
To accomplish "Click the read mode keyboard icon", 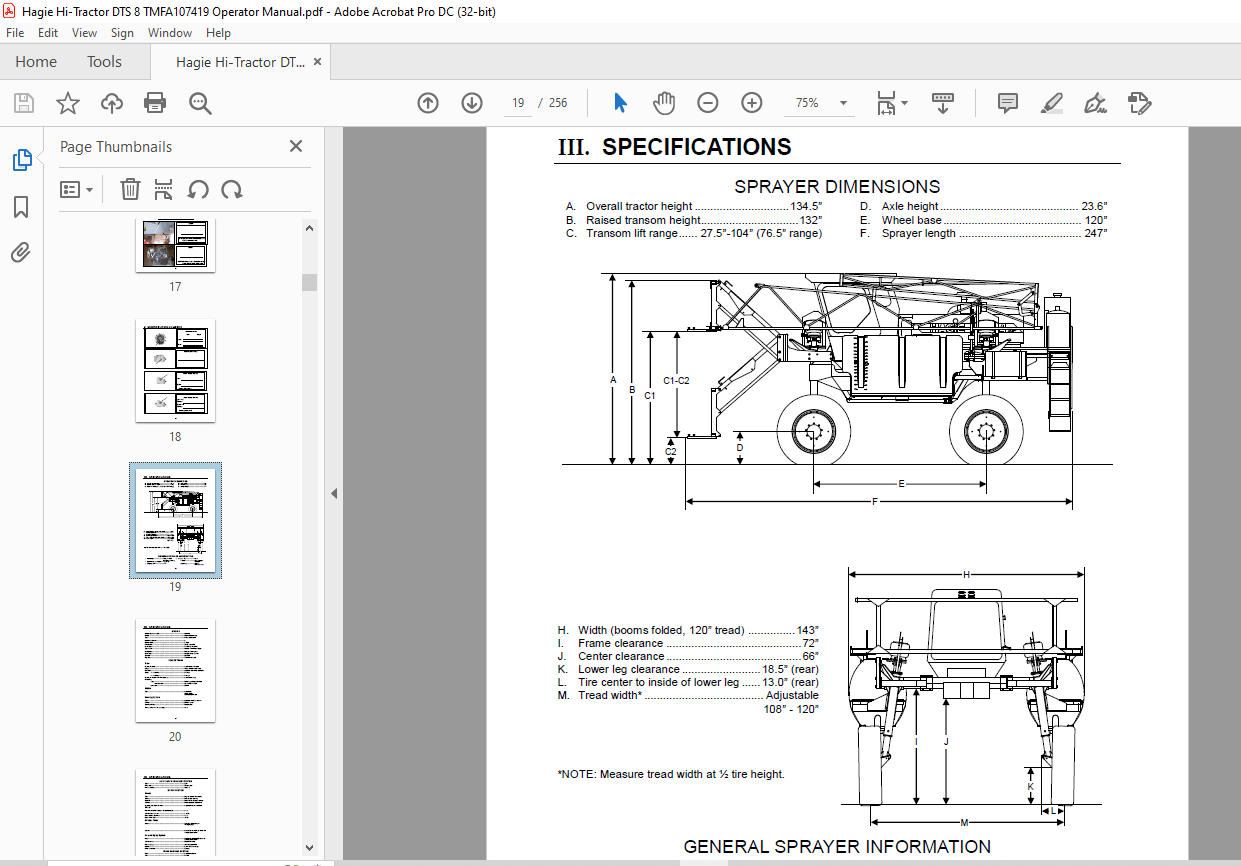I will pyautogui.click(x=943, y=103).
